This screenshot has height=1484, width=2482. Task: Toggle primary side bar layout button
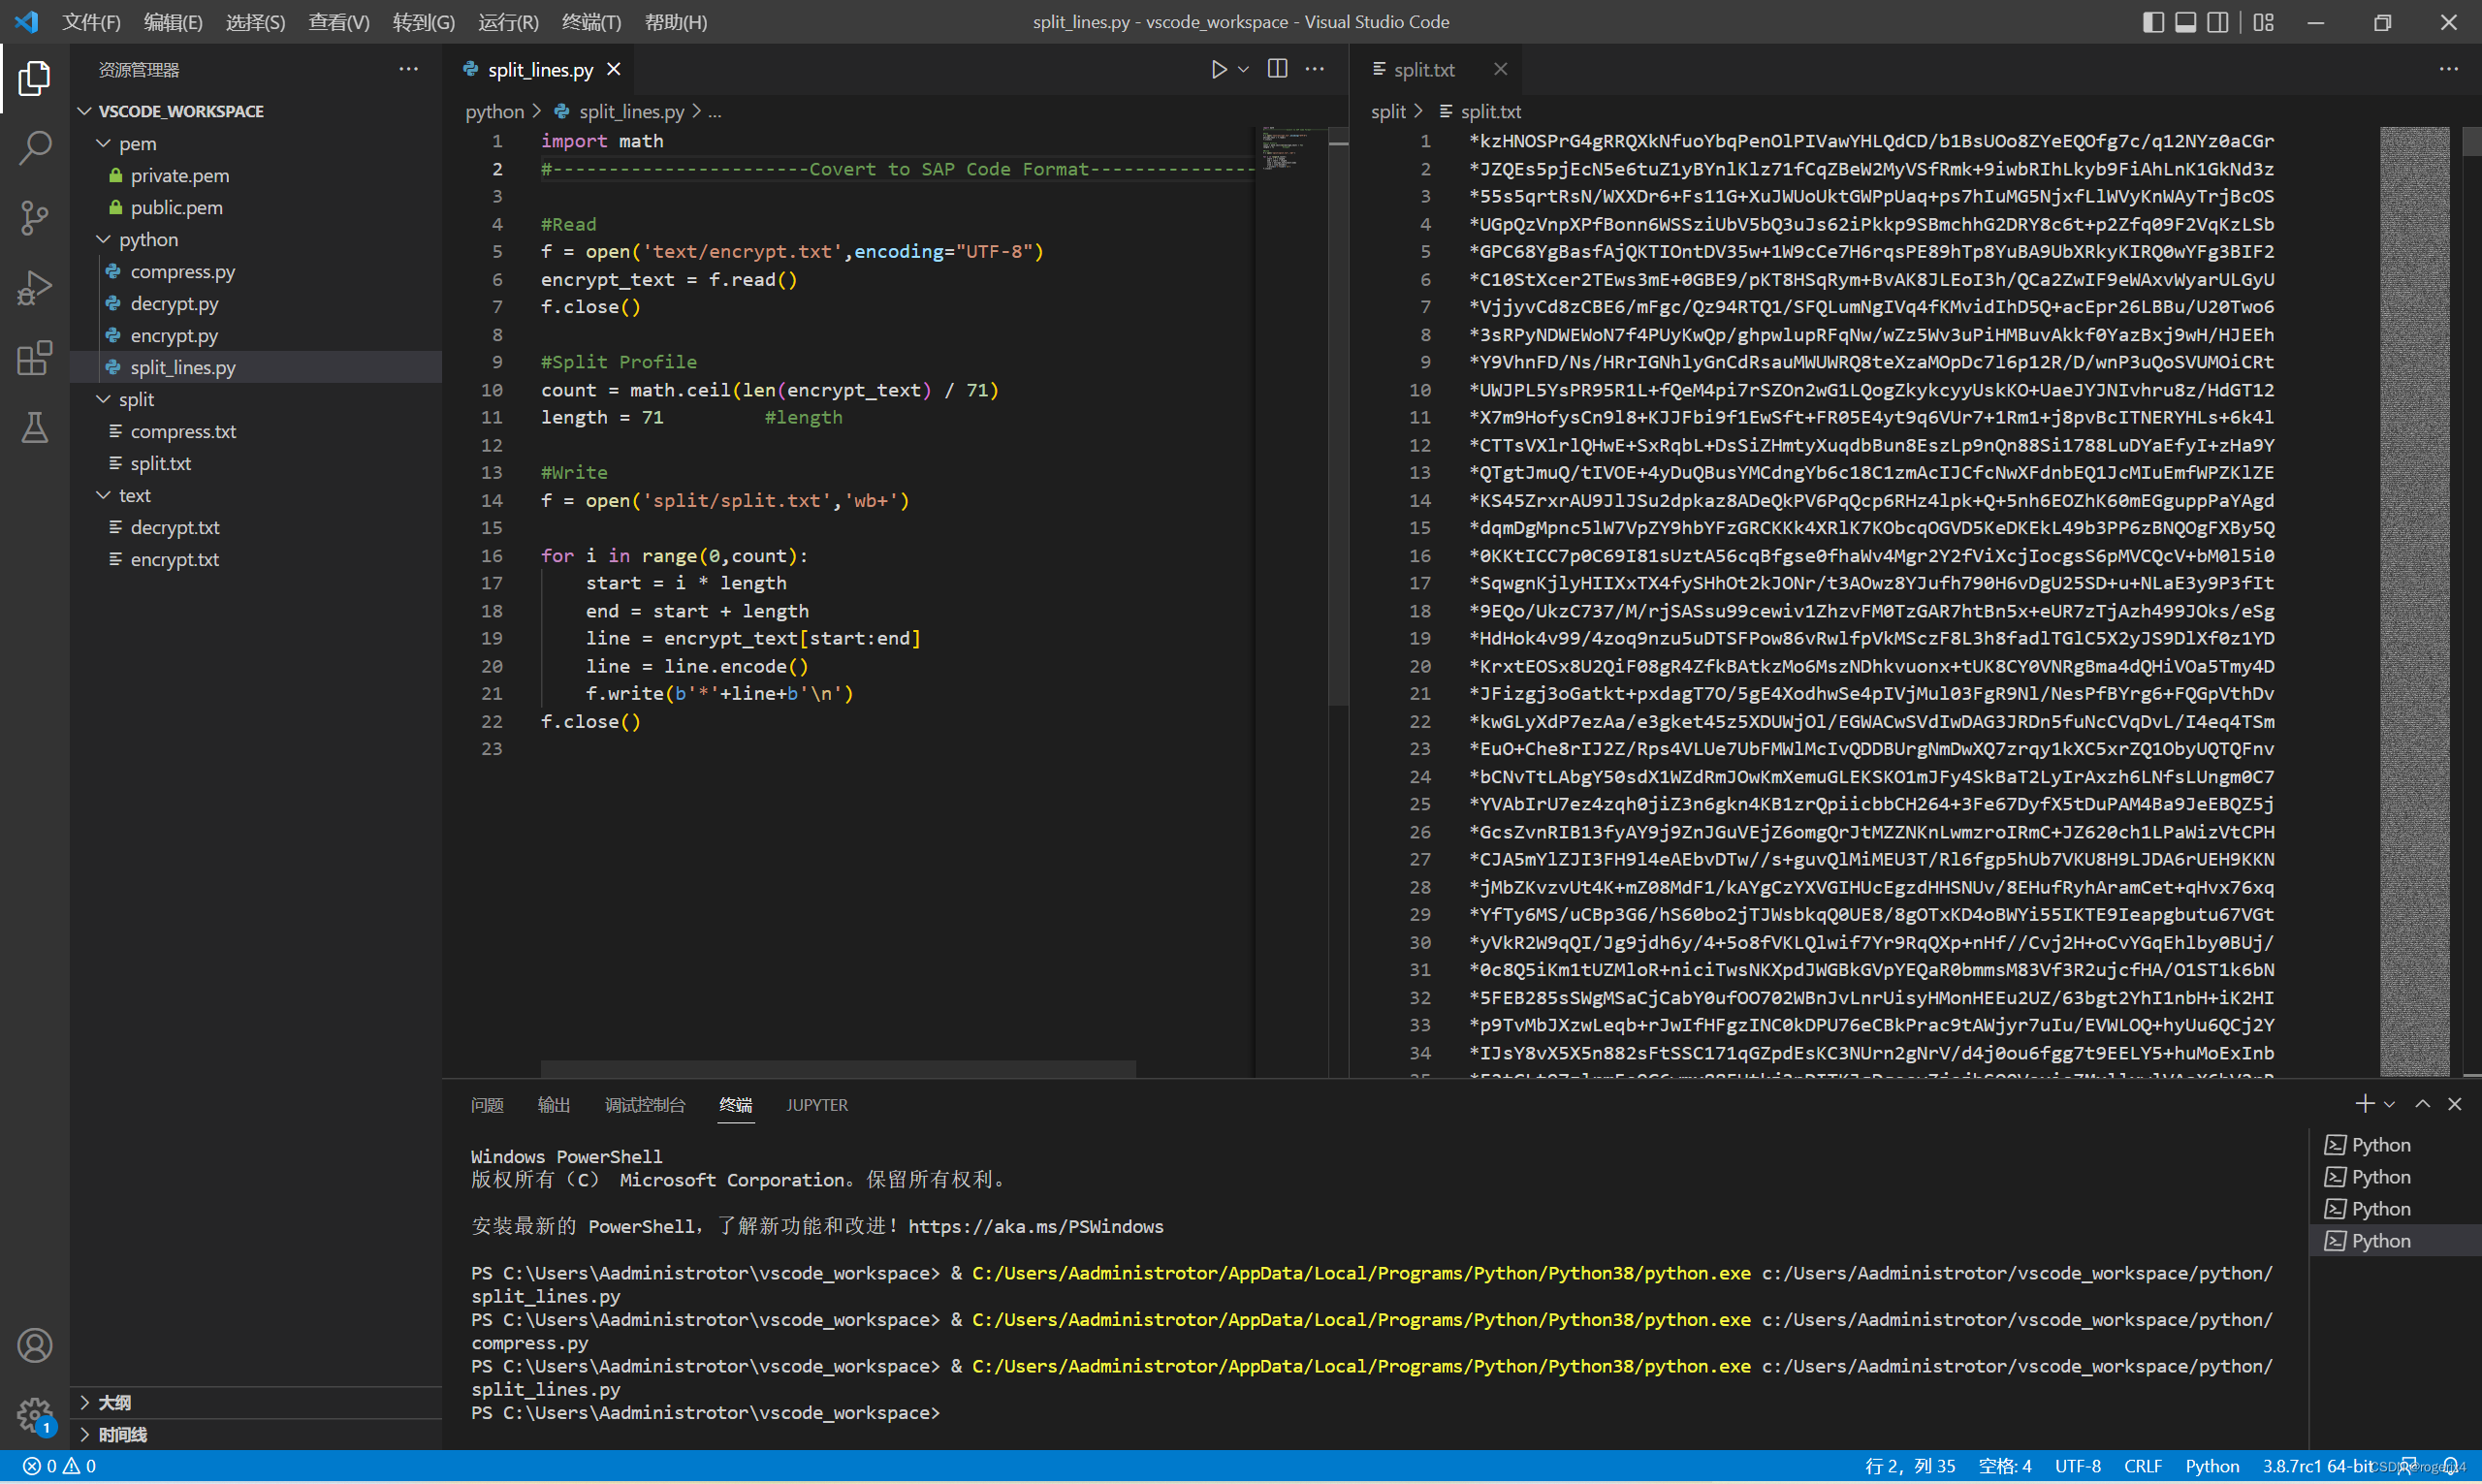point(2153,22)
